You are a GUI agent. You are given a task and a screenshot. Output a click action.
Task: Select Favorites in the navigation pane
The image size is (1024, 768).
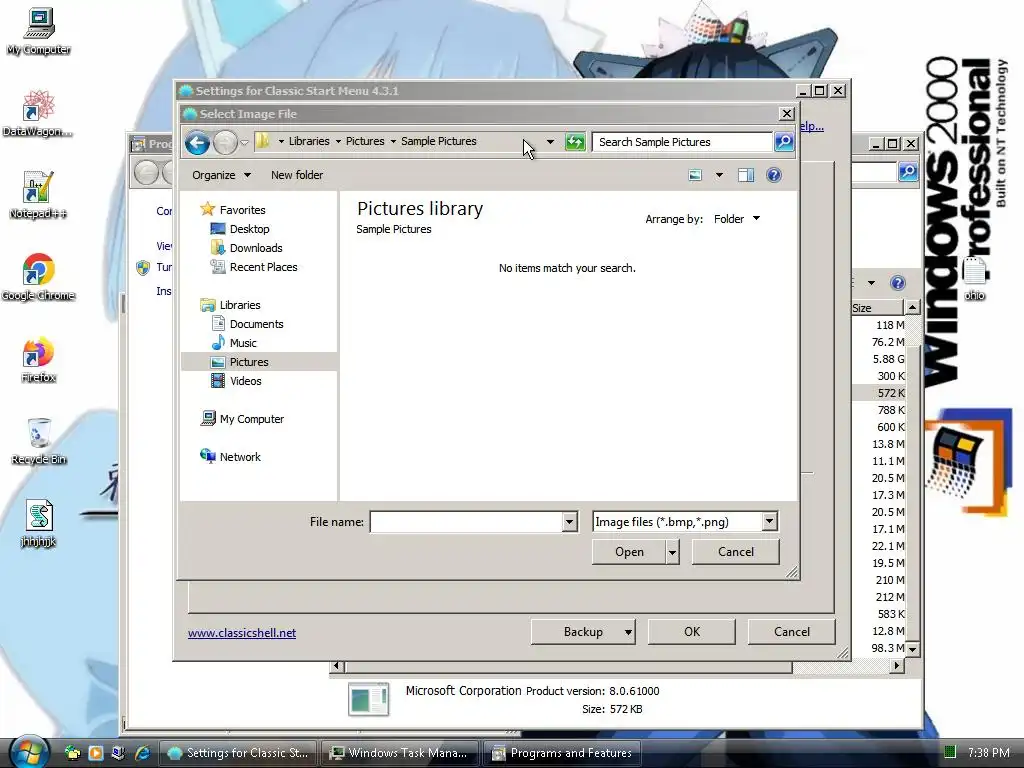[x=242, y=210]
